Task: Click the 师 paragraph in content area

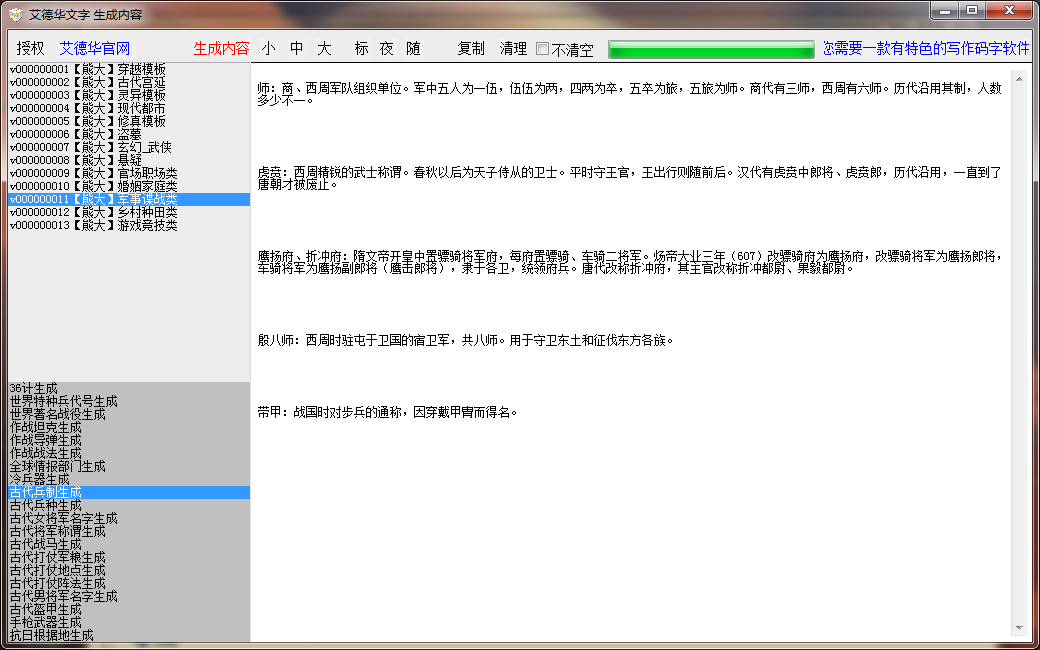Action: click(x=629, y=94)
